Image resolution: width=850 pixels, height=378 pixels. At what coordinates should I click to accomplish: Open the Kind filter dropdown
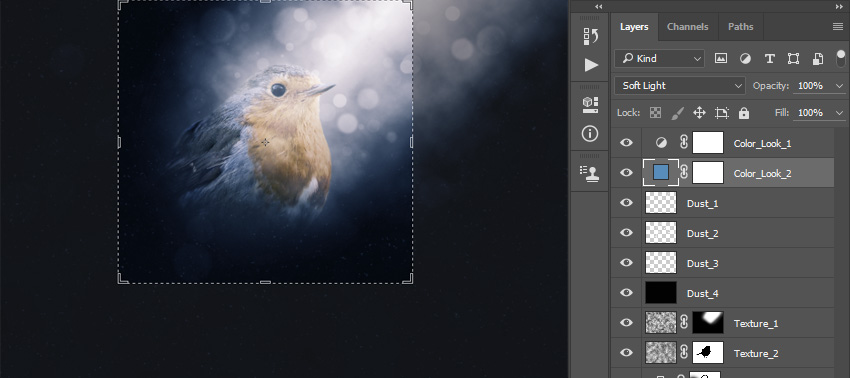point(659,59)
